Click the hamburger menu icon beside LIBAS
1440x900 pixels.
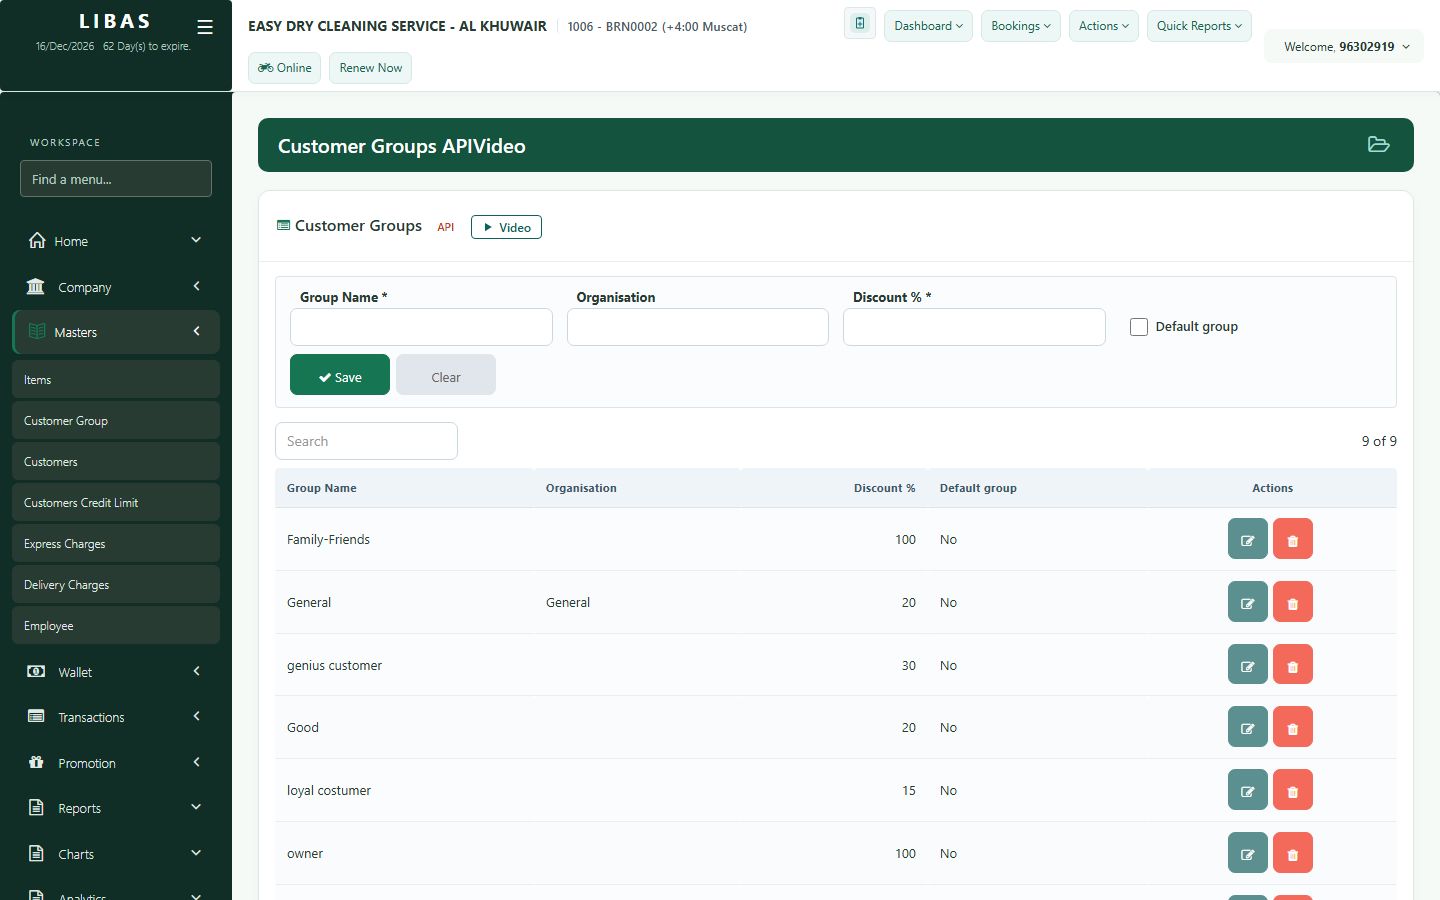click(x=205, y=27)
